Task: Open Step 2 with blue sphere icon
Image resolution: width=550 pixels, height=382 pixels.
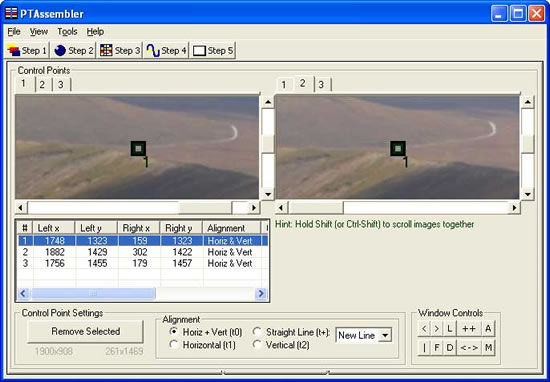Action: pos(73,51)
